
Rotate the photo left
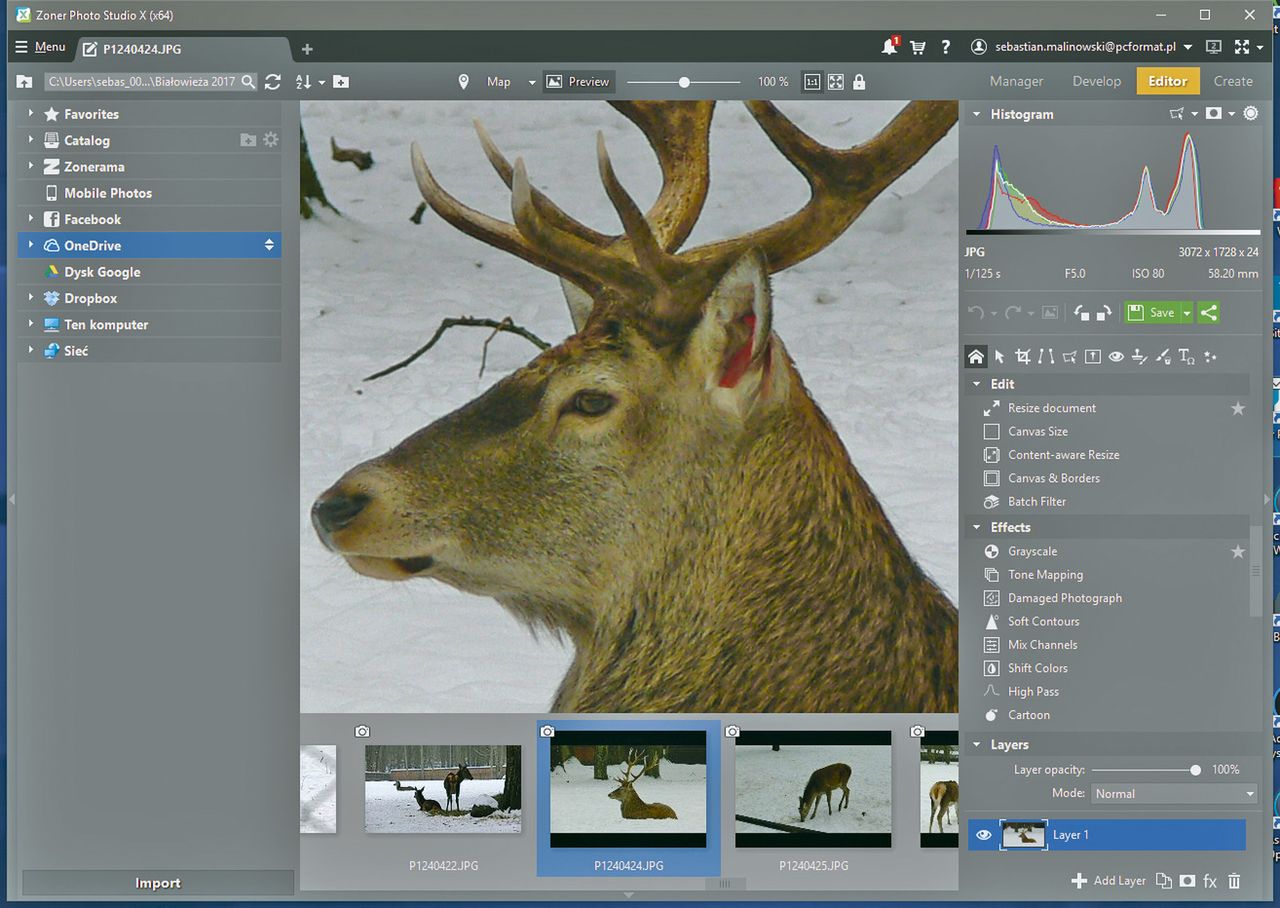pyautogui.click(x=1081, y=313)
